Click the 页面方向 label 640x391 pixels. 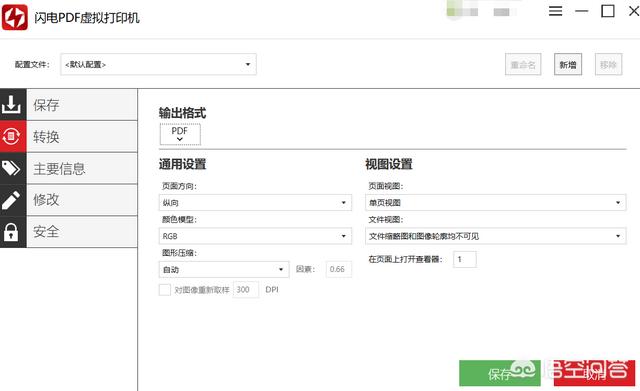pos(179,186)
